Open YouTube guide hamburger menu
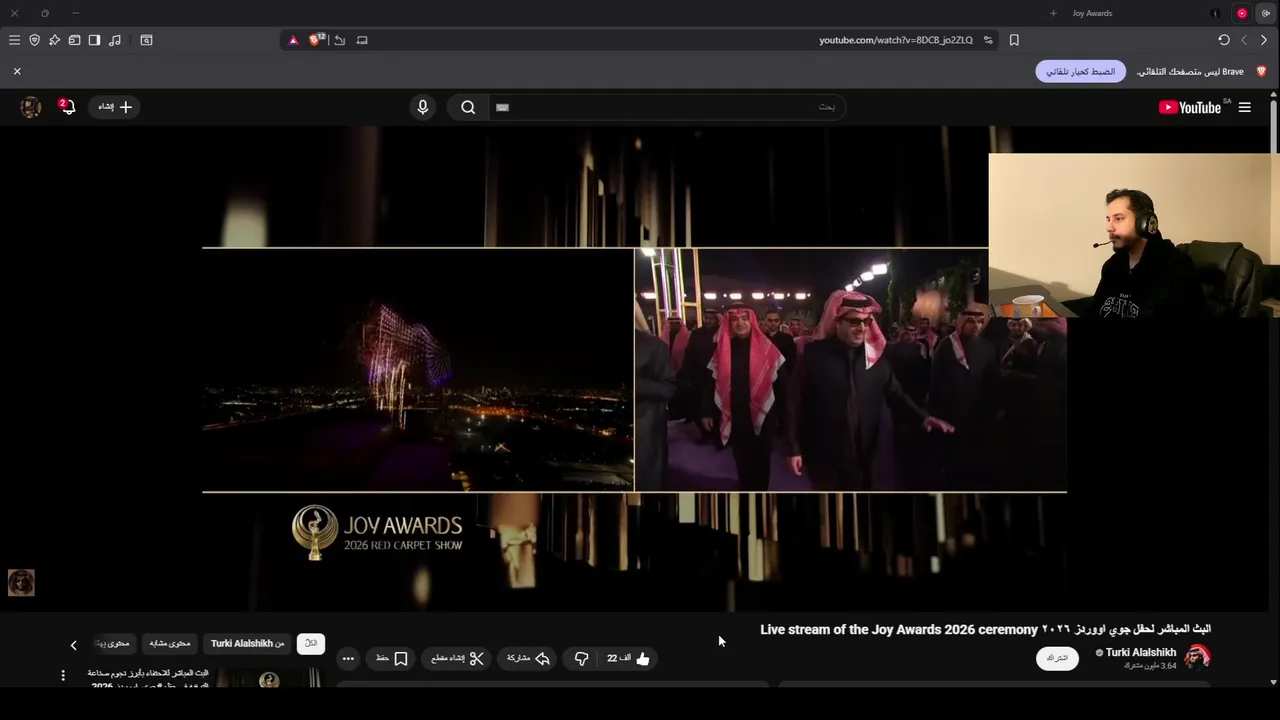The height and width of the screenshot is (720, 1280). 1245,107
